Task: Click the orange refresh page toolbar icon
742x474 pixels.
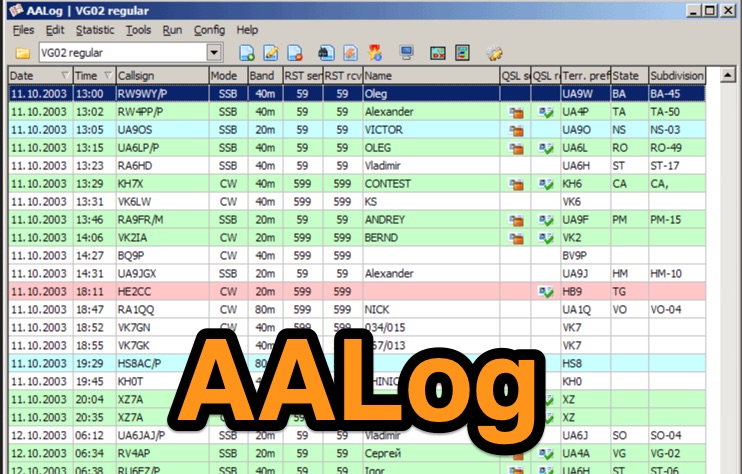Action: pyautogui.click(x=350, y=53)
